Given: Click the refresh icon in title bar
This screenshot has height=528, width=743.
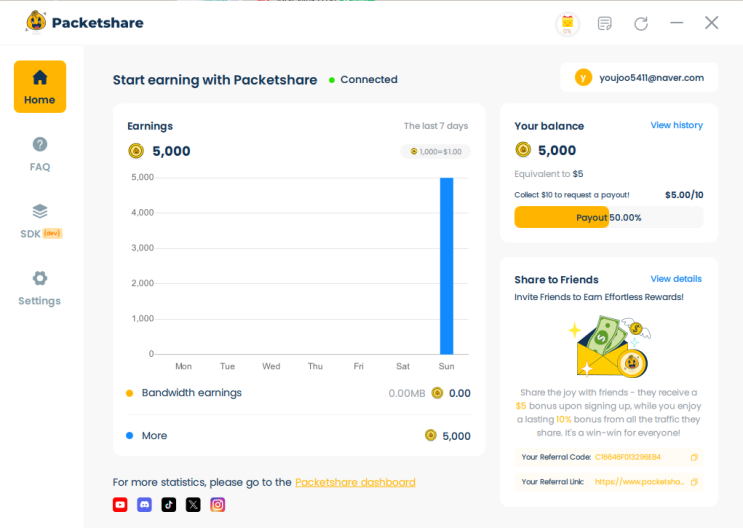Looking at the screenshot, I should (x=641, y=23).
